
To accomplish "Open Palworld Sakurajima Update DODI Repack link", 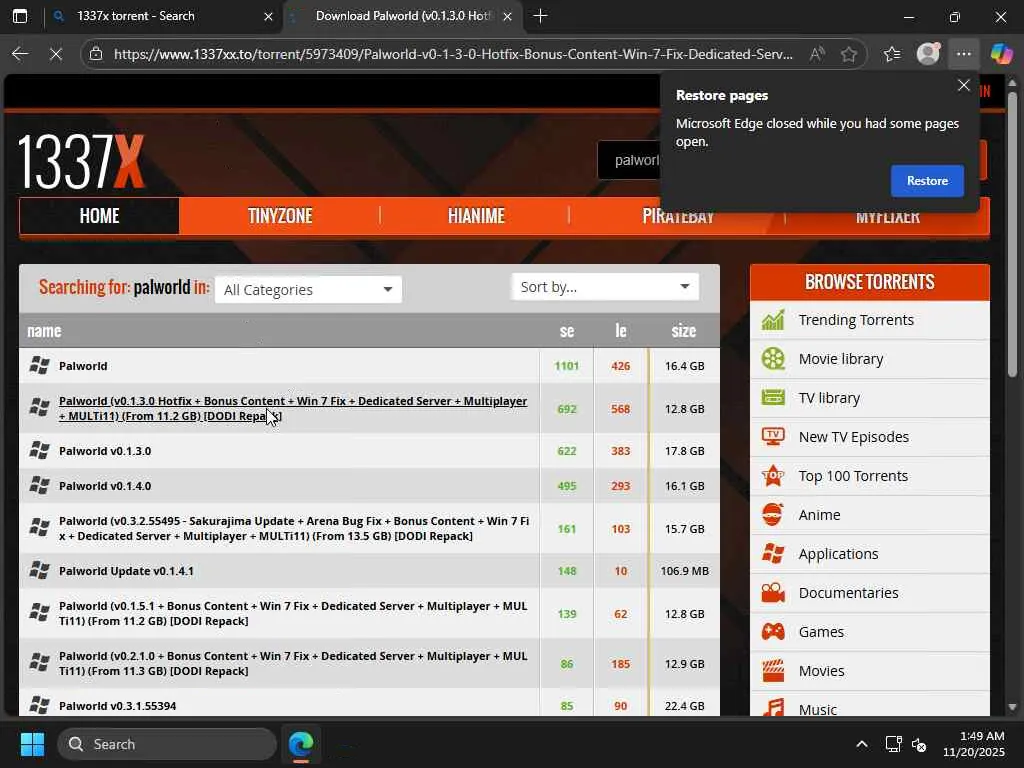I will (294, 528).
